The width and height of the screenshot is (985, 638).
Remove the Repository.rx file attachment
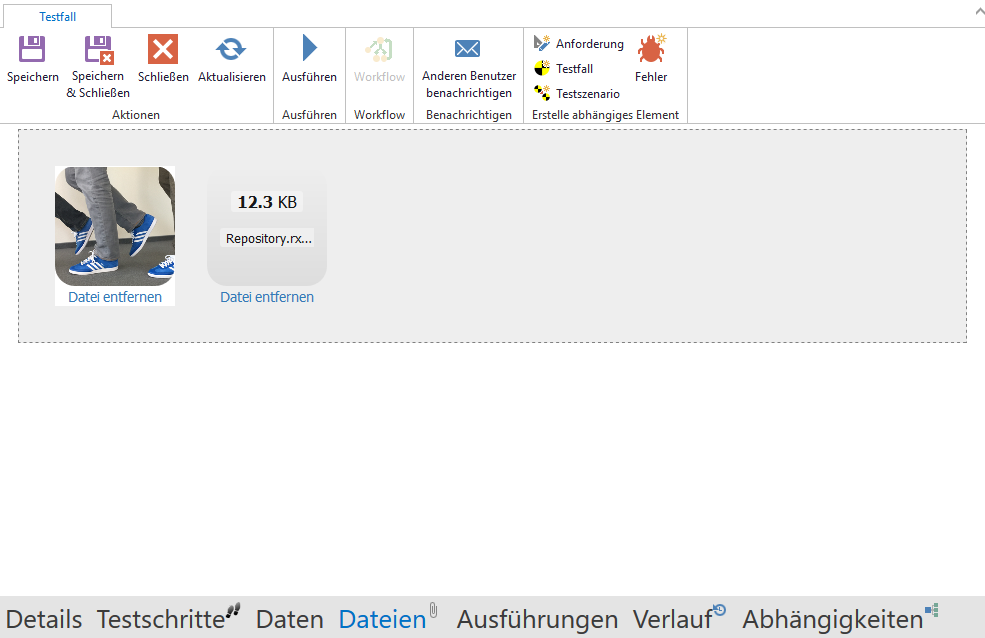pyautogui.click(x=267, y=297)
